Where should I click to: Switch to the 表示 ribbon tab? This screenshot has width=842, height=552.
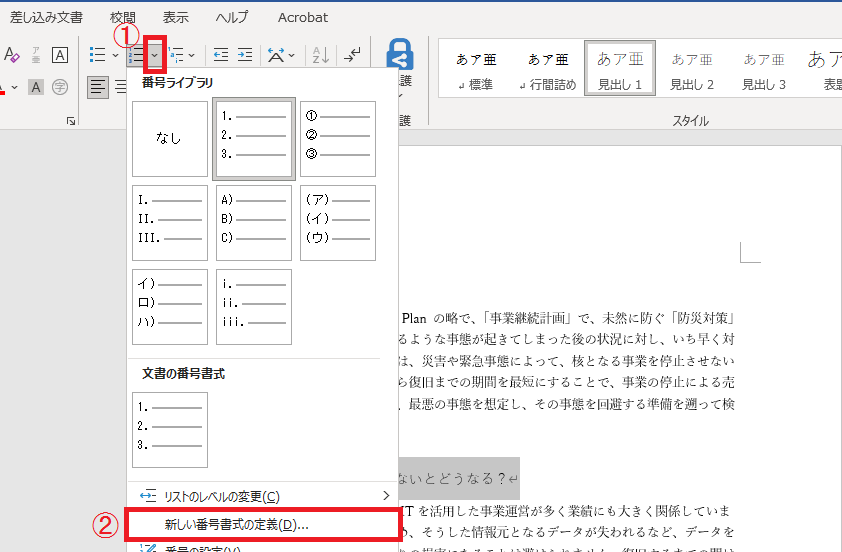click(x=176, y=17)
